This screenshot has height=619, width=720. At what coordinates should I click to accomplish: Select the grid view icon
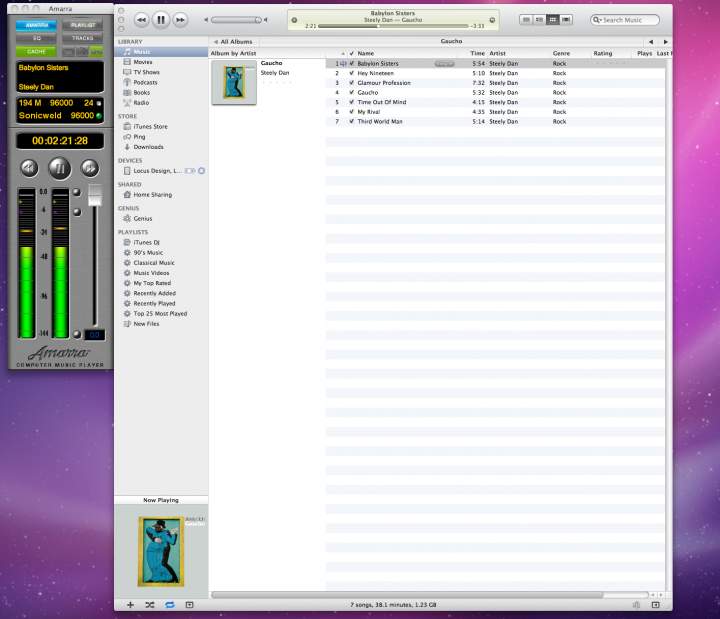553,20
